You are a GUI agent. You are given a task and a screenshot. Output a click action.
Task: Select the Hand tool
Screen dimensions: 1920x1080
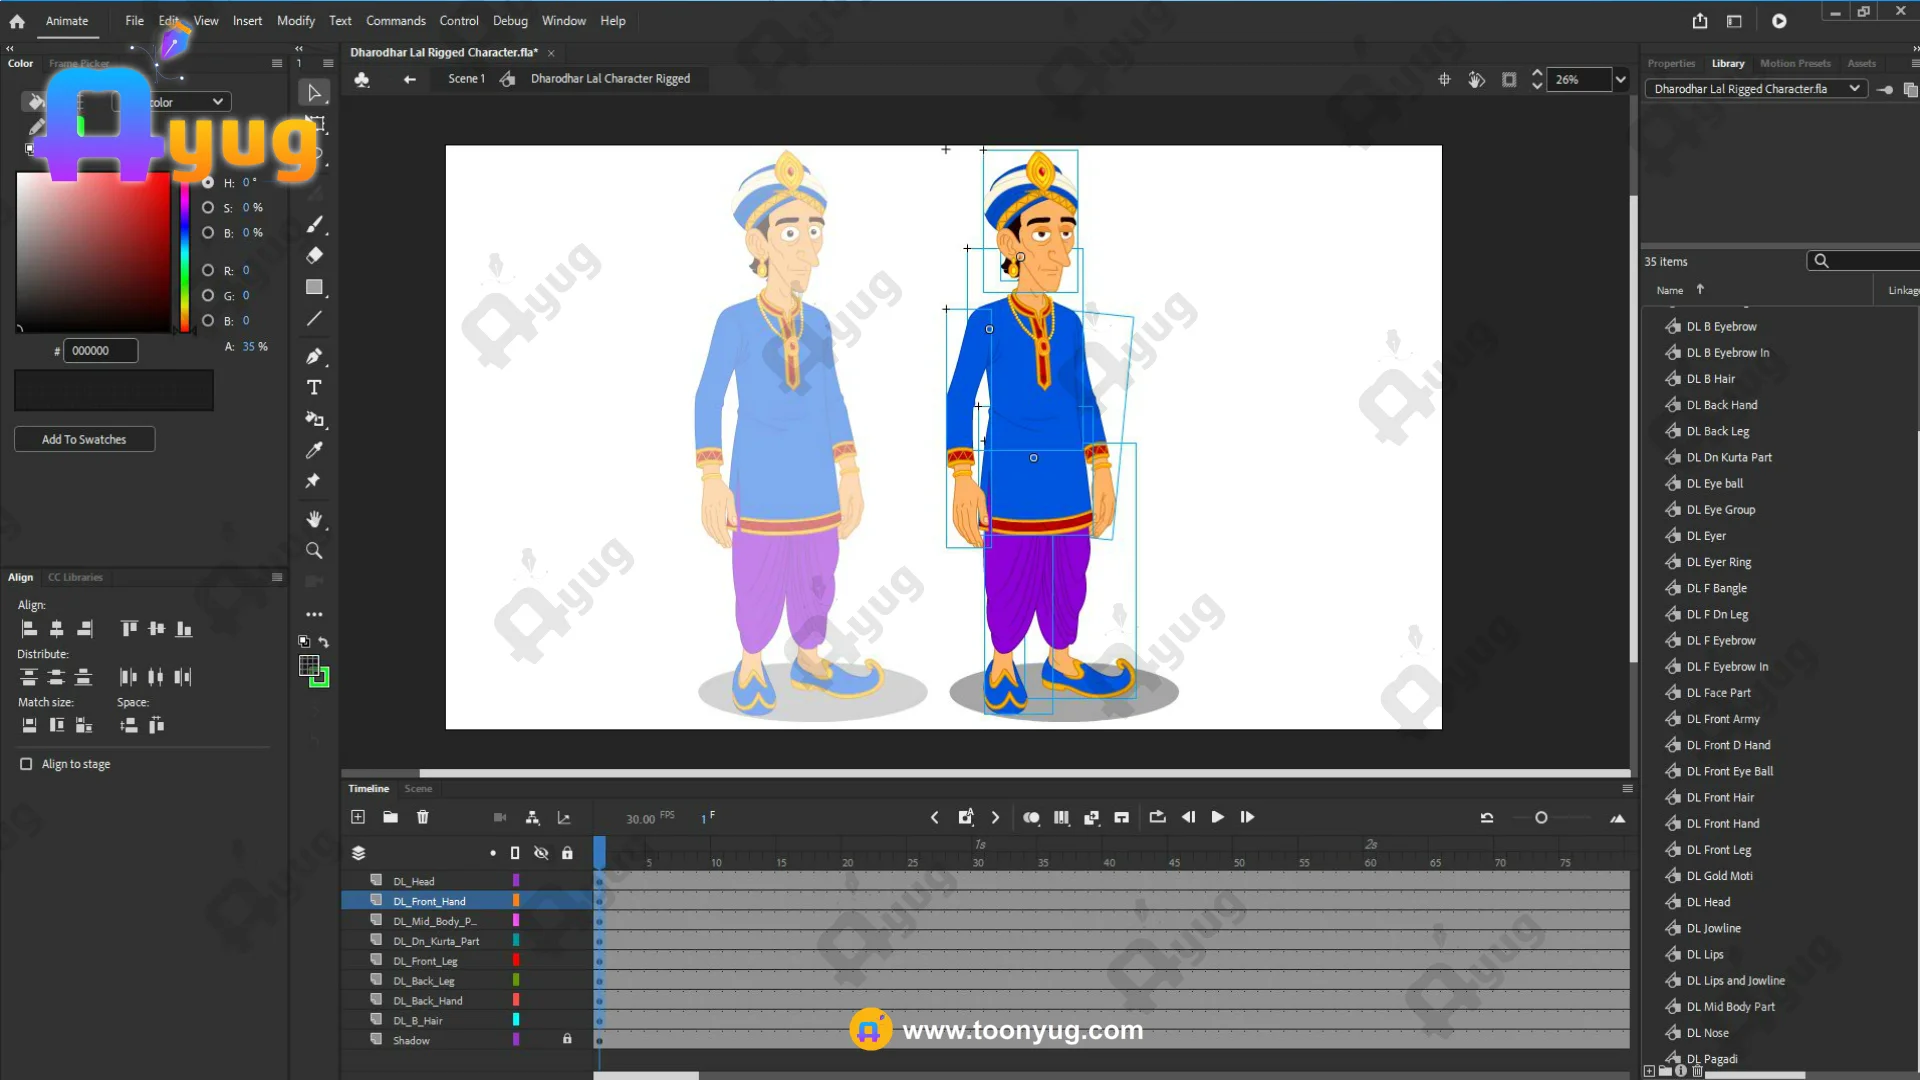[314, 519]
